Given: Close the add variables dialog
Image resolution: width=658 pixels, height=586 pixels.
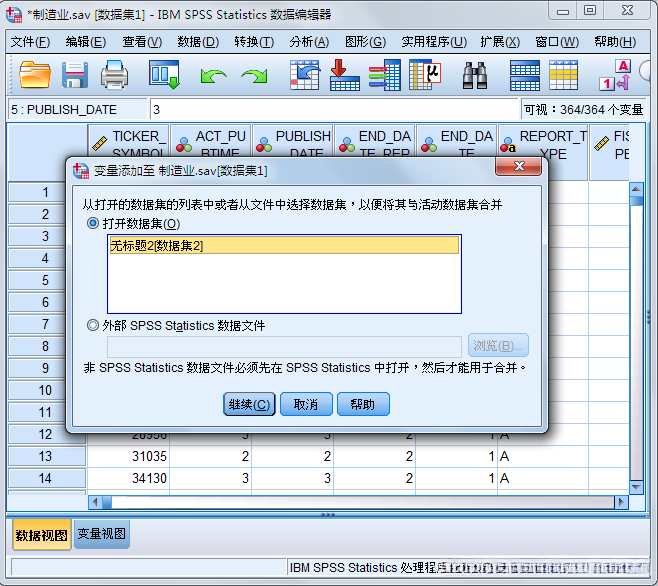Looking at the screenshot, I should [519, 166].
